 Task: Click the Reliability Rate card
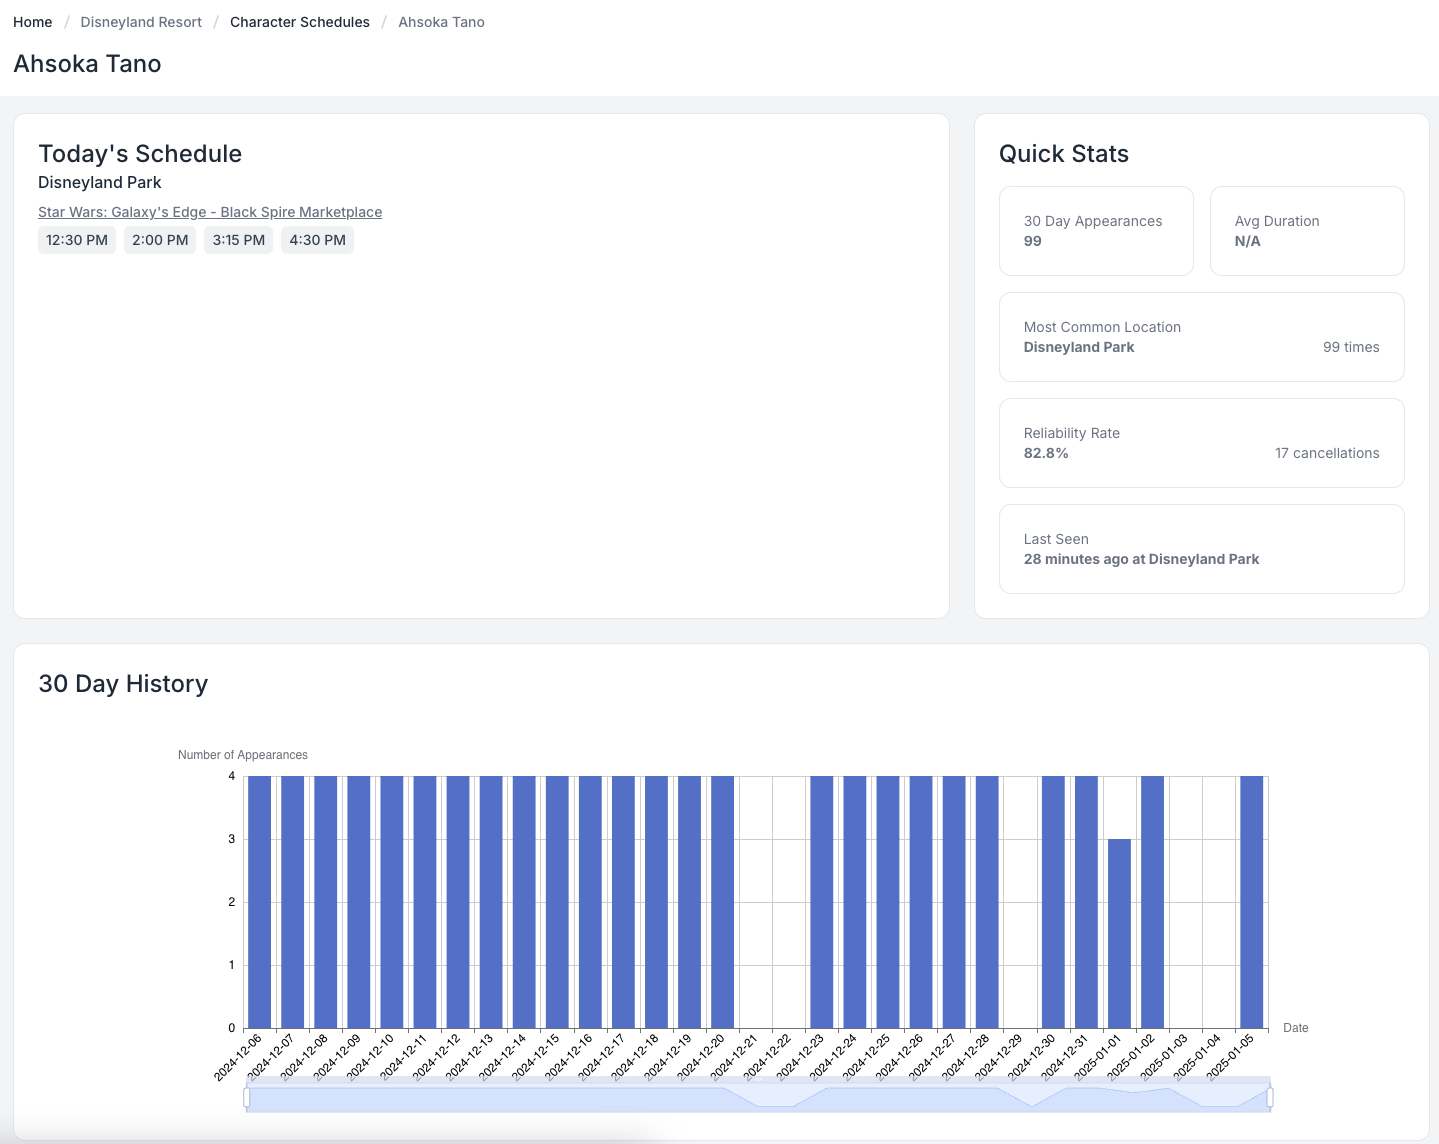[1202, 443]
